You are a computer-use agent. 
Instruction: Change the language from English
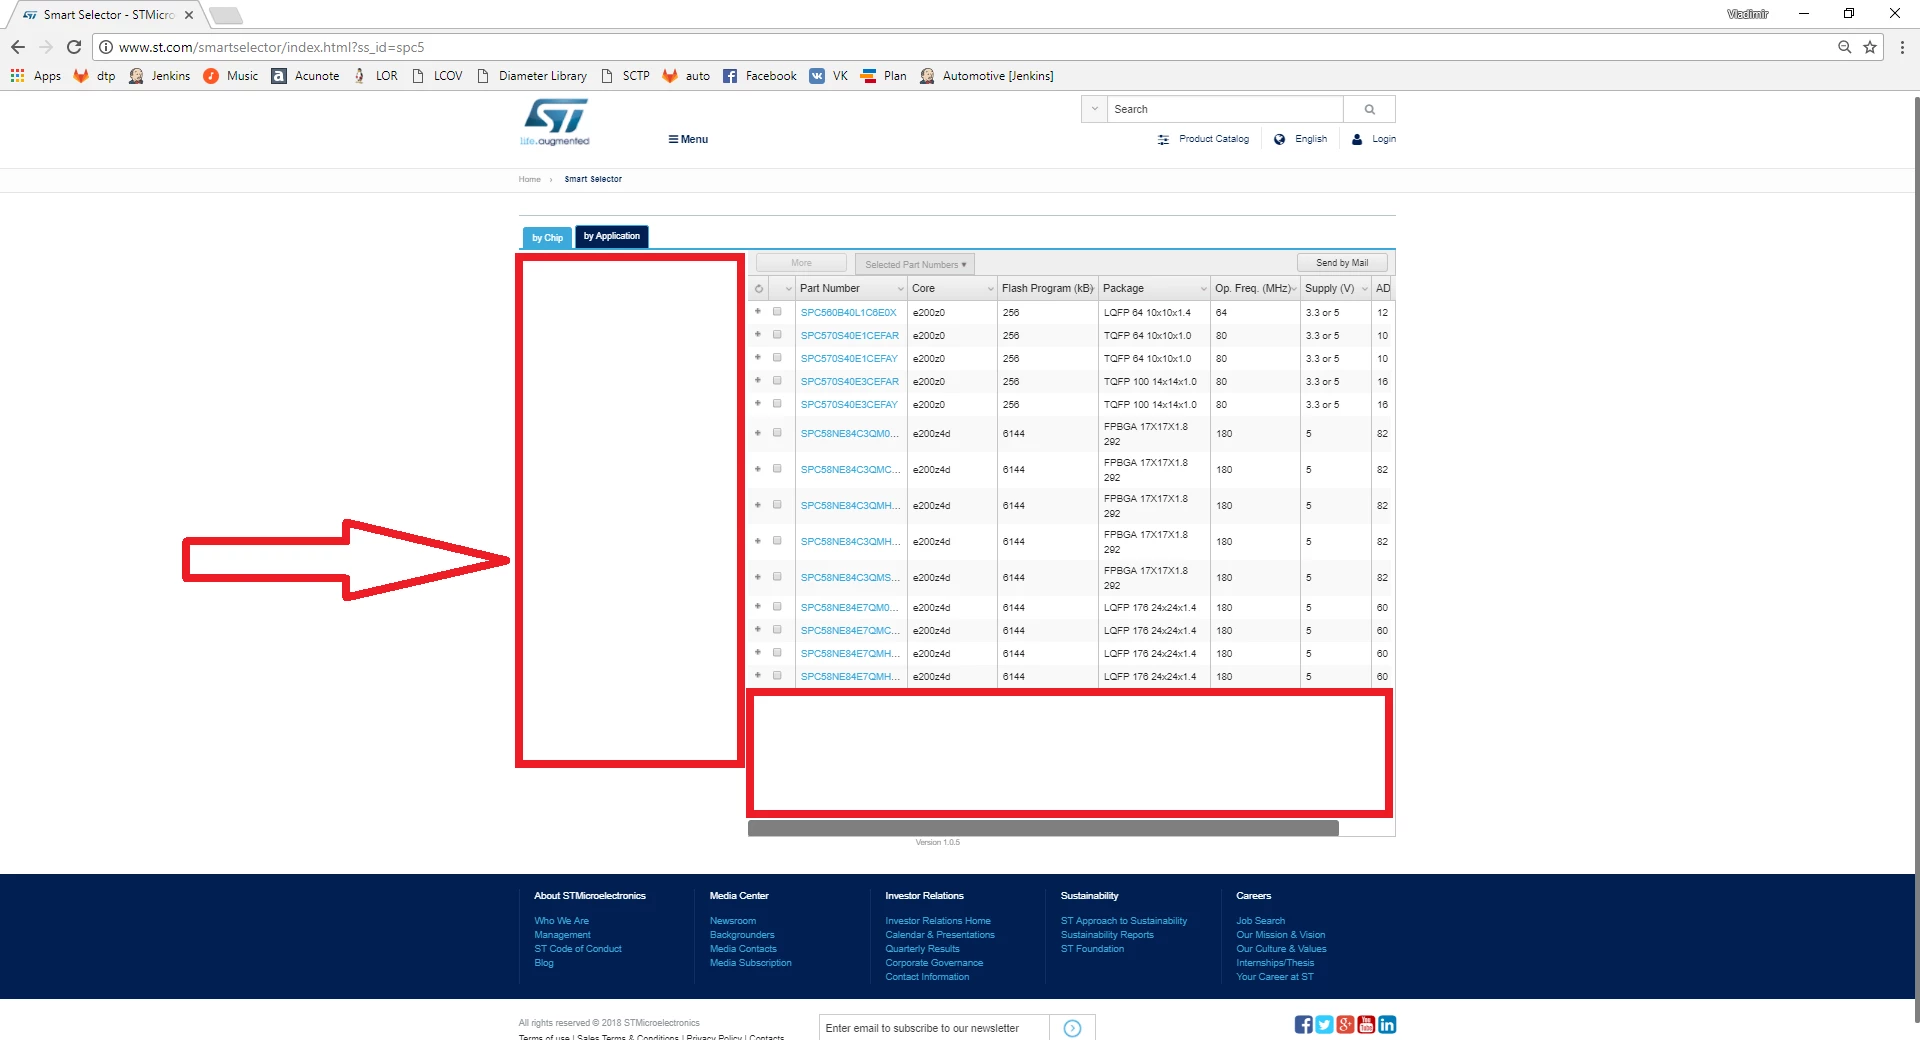click(x=1300, y=139)
